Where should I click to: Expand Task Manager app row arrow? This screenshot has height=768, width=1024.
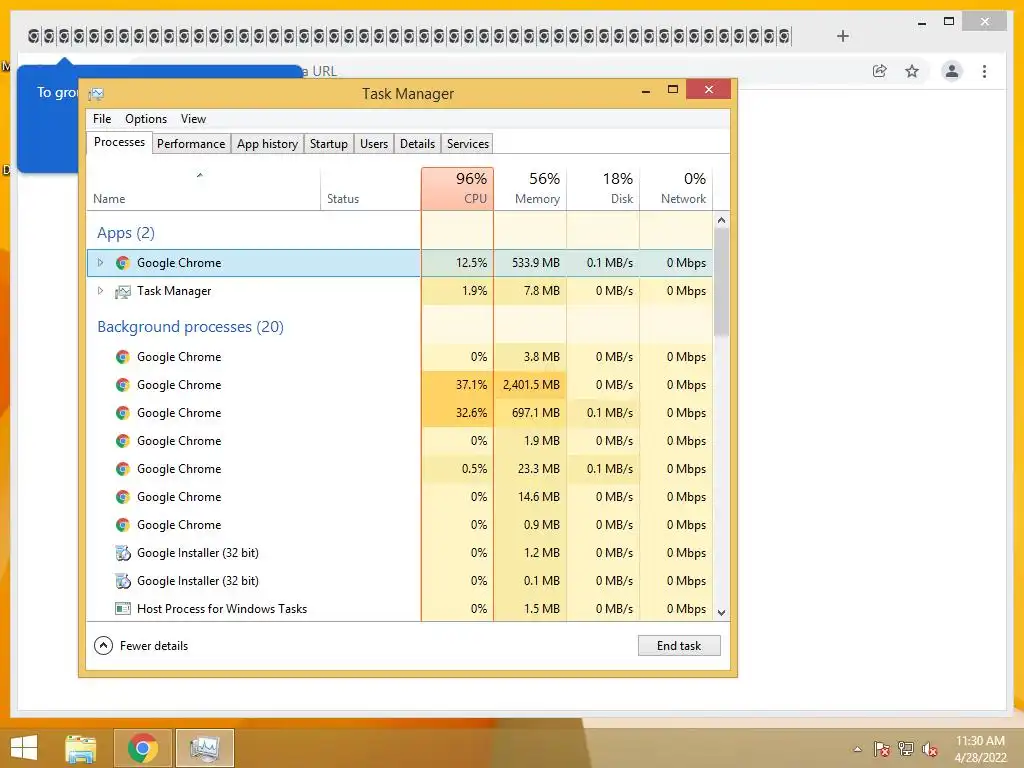[x=100, y=291]
